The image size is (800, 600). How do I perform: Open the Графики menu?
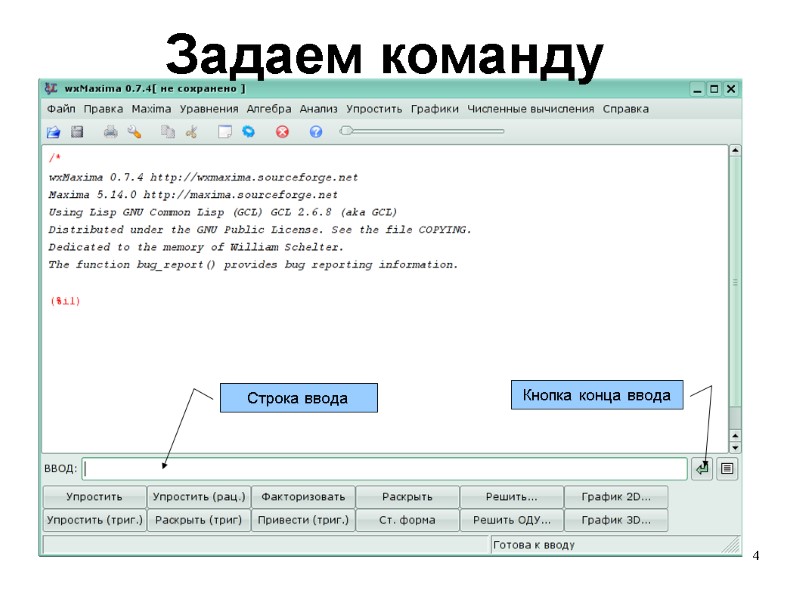click(435, 109)
